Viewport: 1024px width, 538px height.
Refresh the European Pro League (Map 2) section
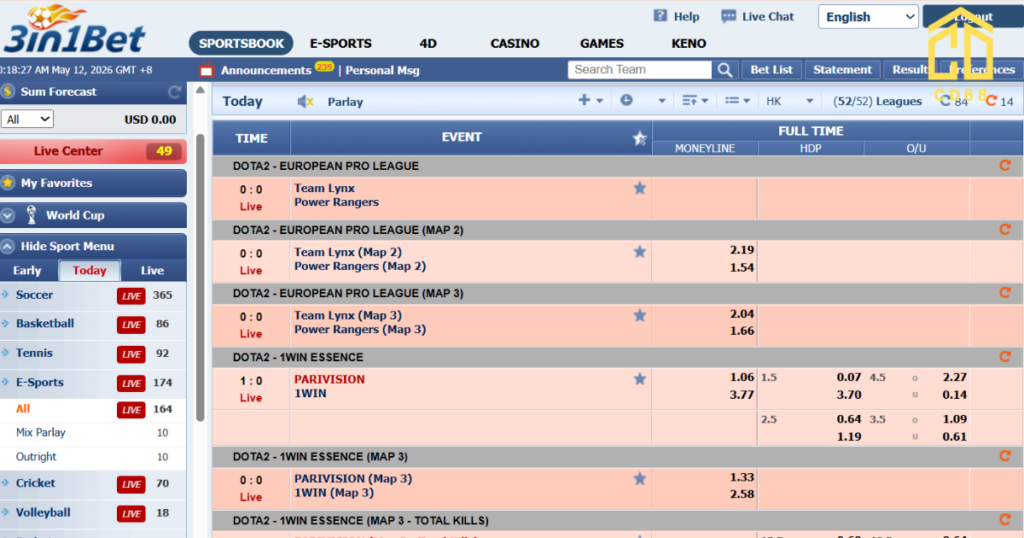[x=1005, y=230]
